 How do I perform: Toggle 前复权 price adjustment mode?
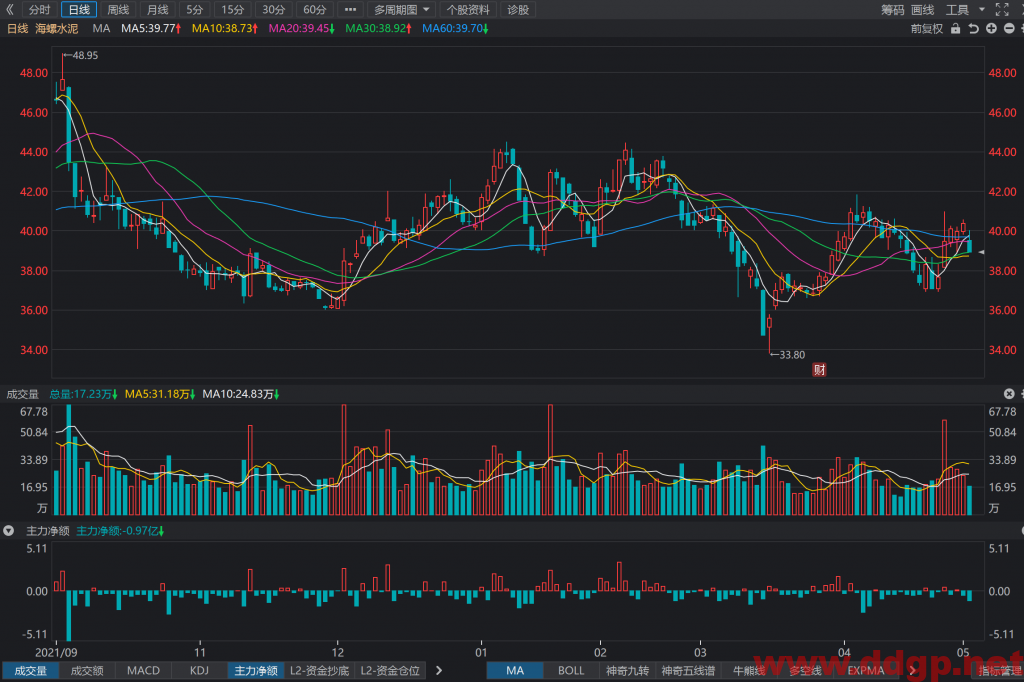[927, 29]
